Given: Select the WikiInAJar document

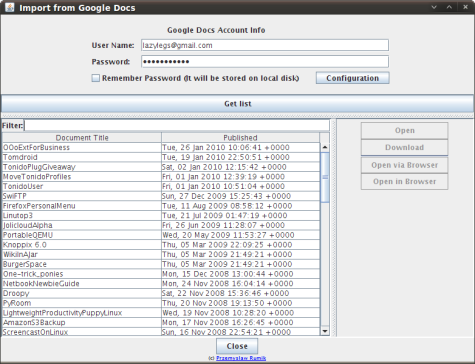Looking at the screenshot, I should [82, 254].
